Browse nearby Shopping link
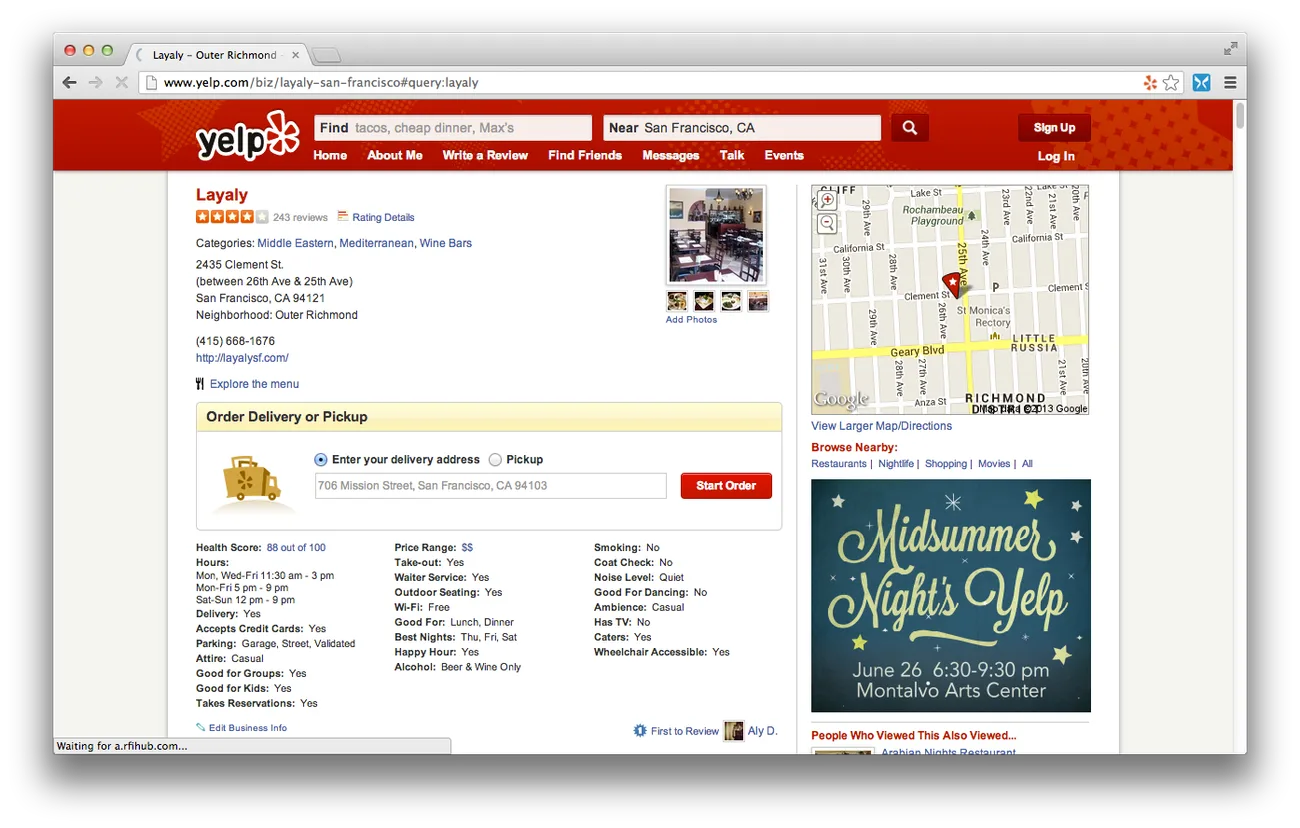Image resolution: width=1300 pixels, height=828 pixels. (x=946, y=464)
